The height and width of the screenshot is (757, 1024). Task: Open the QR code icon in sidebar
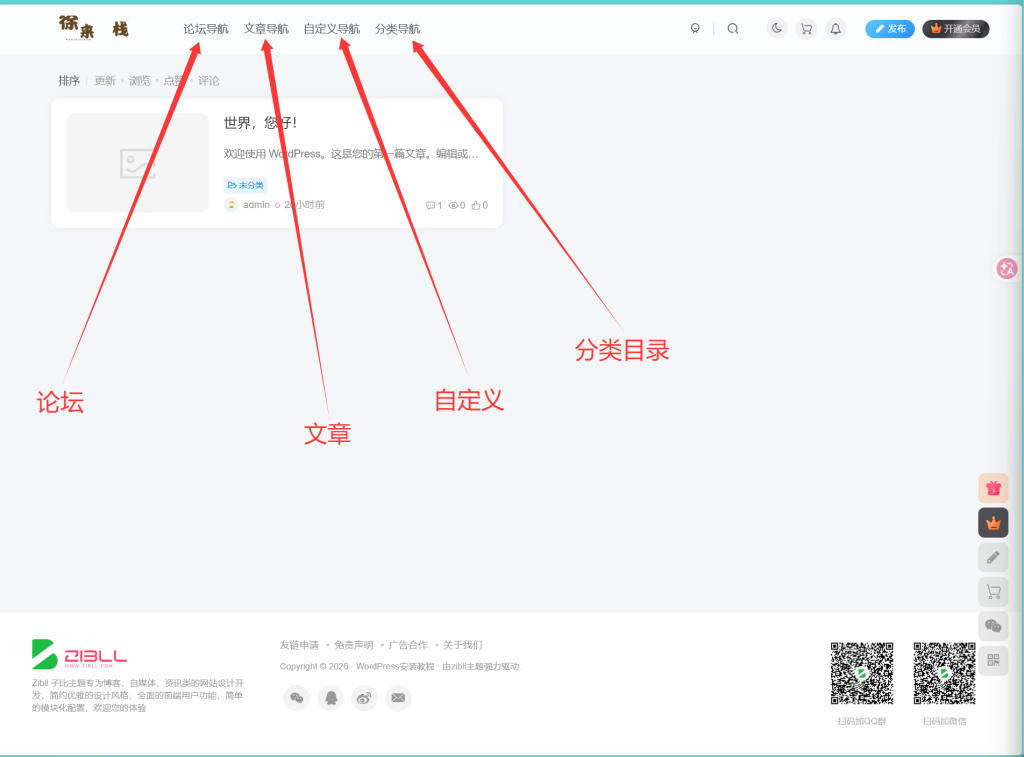(x=993, y=660)
